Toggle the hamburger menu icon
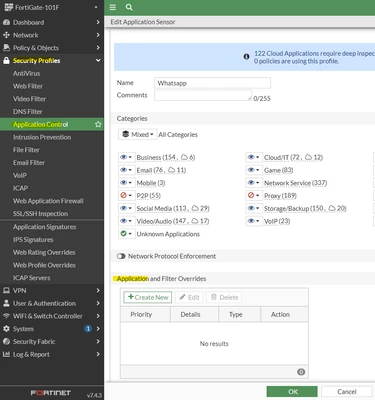Screen dimensions: 375x400 (113, 7)
